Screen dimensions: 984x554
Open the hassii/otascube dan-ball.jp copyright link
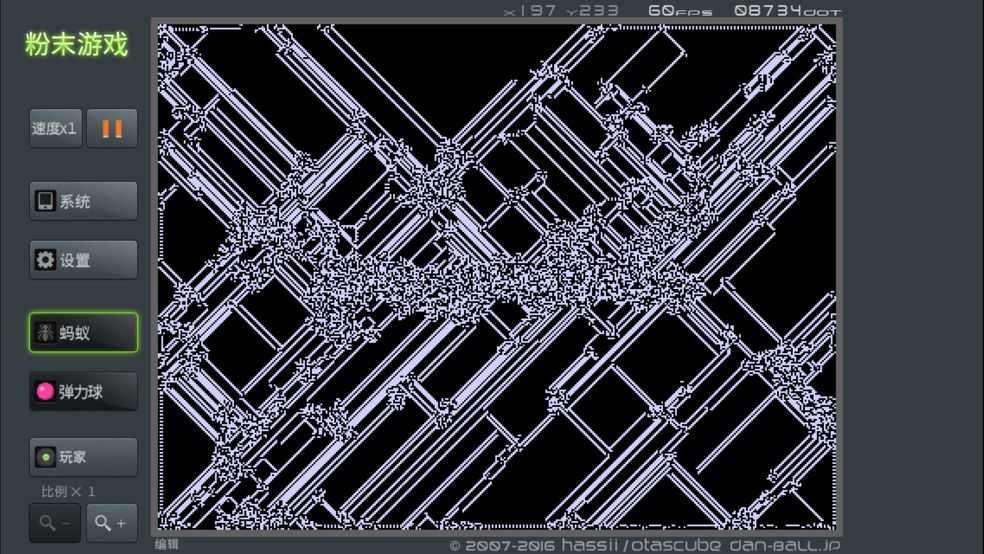point(645,545)
